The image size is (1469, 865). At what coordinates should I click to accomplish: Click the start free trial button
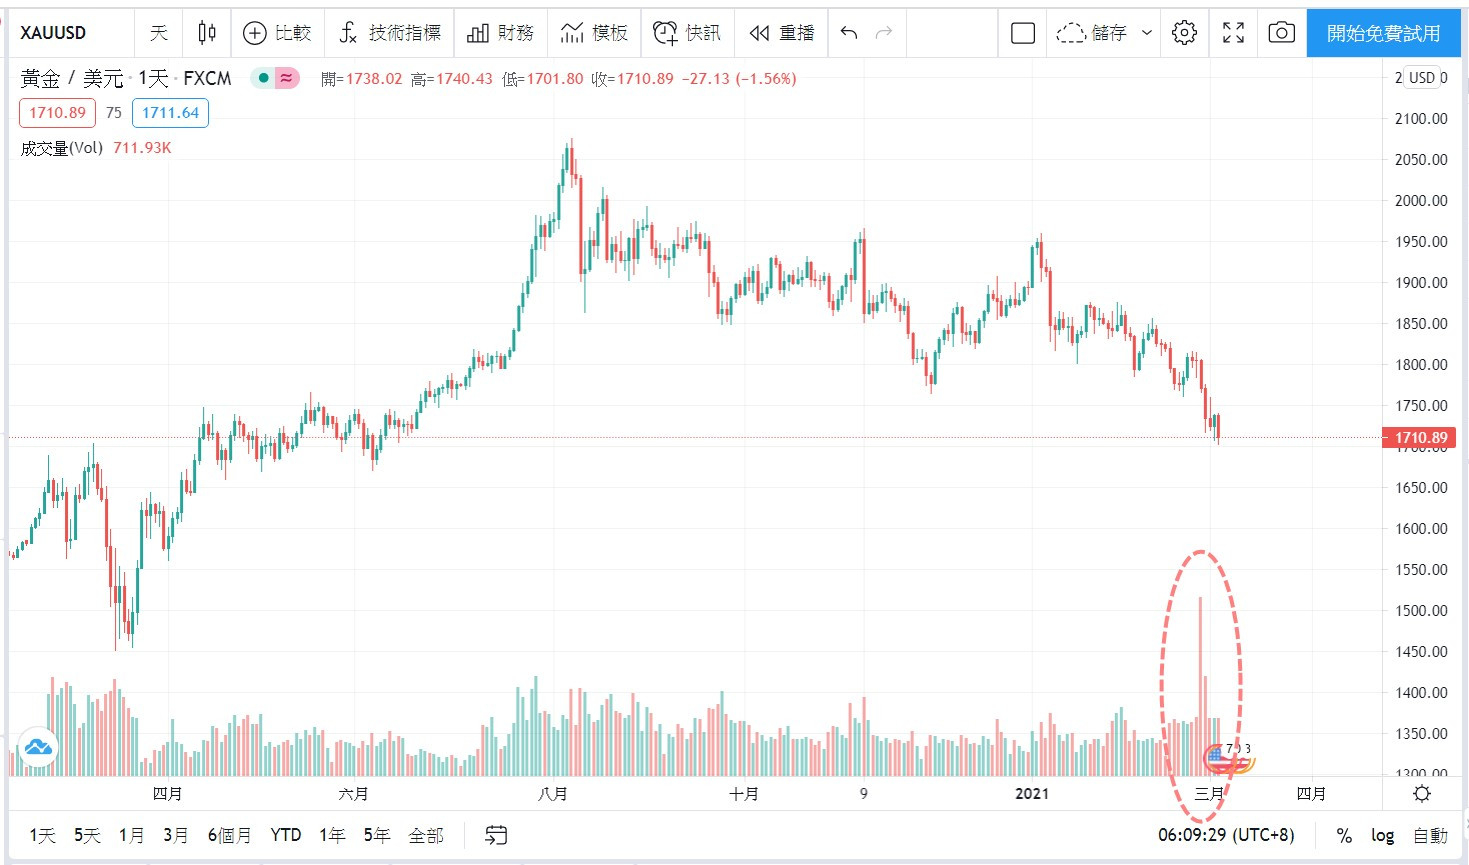1383,33
